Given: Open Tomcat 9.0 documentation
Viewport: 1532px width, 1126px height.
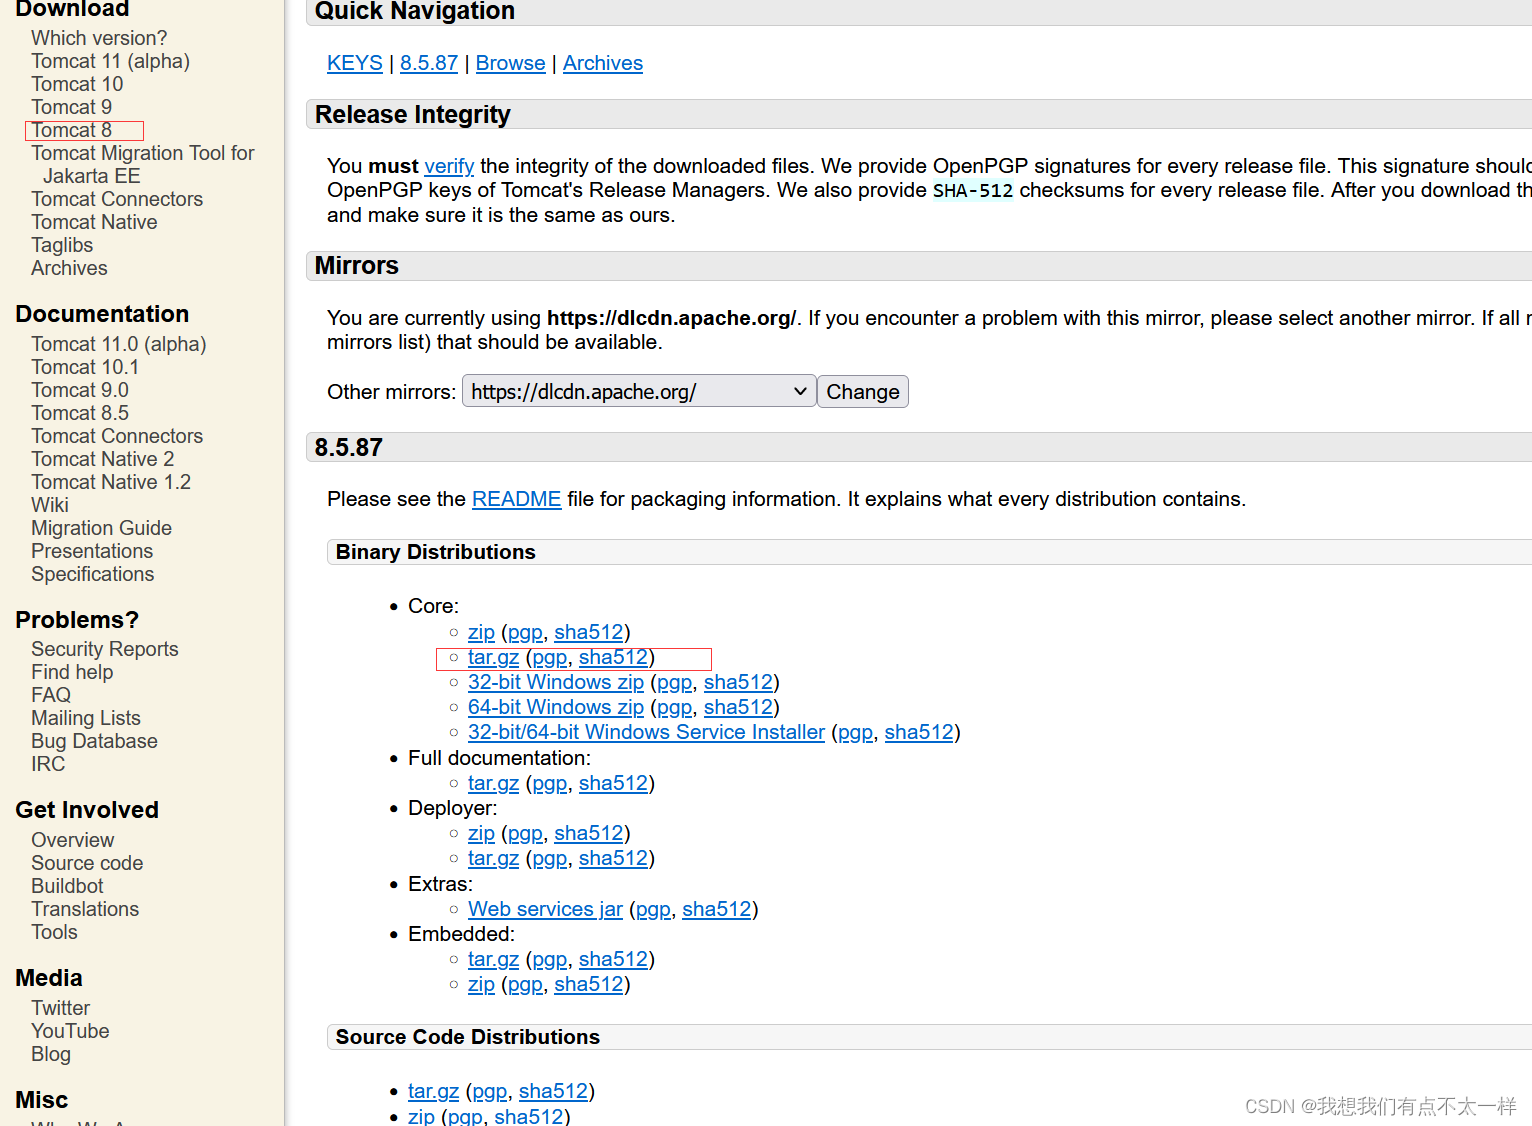Looking at the screenshot, I should 80,390.
